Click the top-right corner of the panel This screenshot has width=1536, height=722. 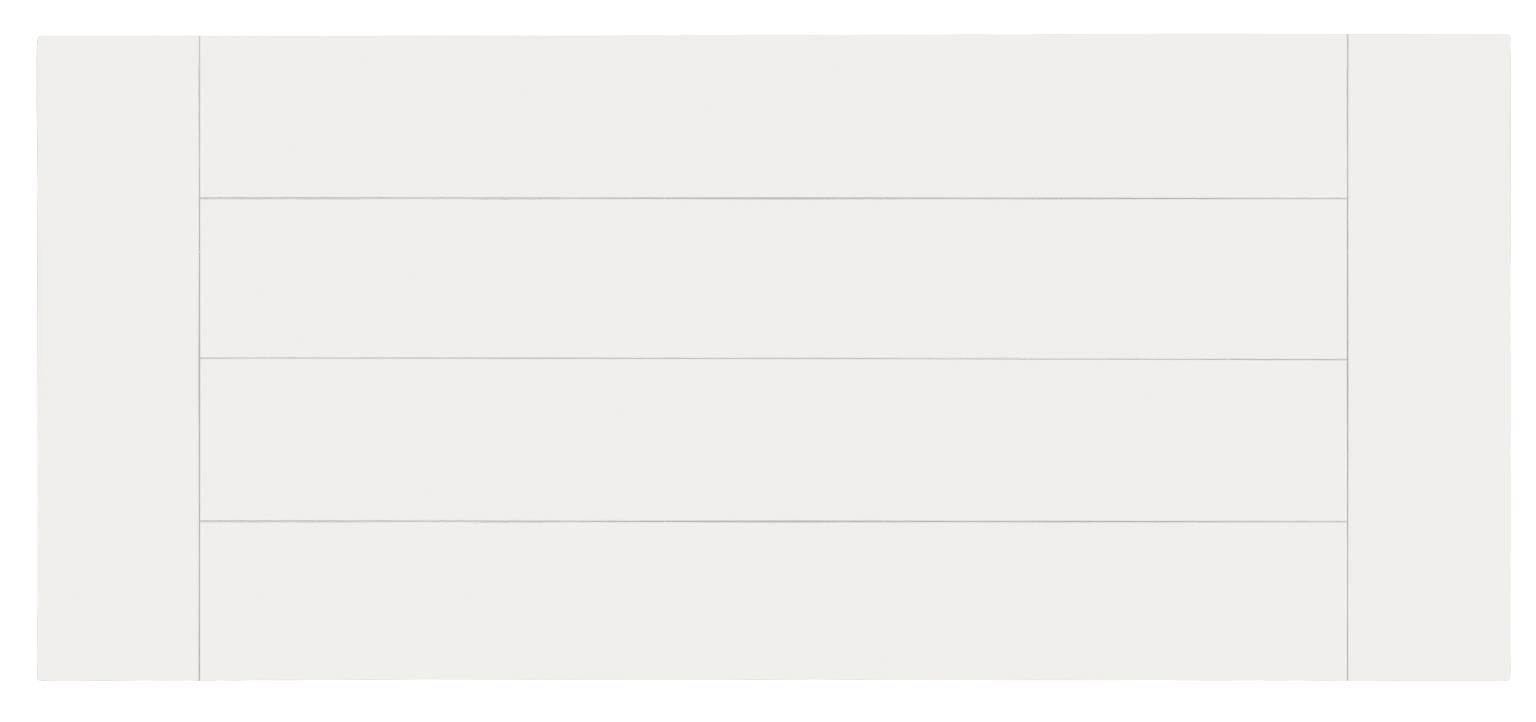1508,37
